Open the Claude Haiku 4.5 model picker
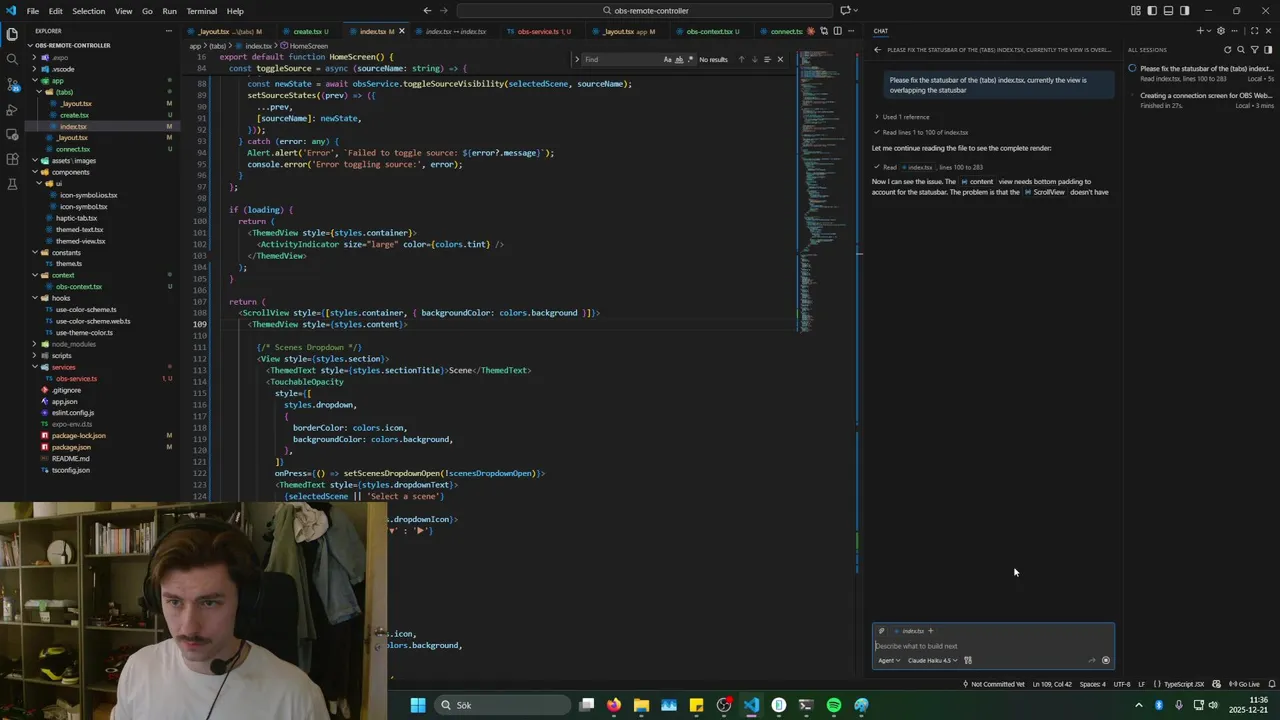The height and width of the screenshot is (720, 1280). 932,660
